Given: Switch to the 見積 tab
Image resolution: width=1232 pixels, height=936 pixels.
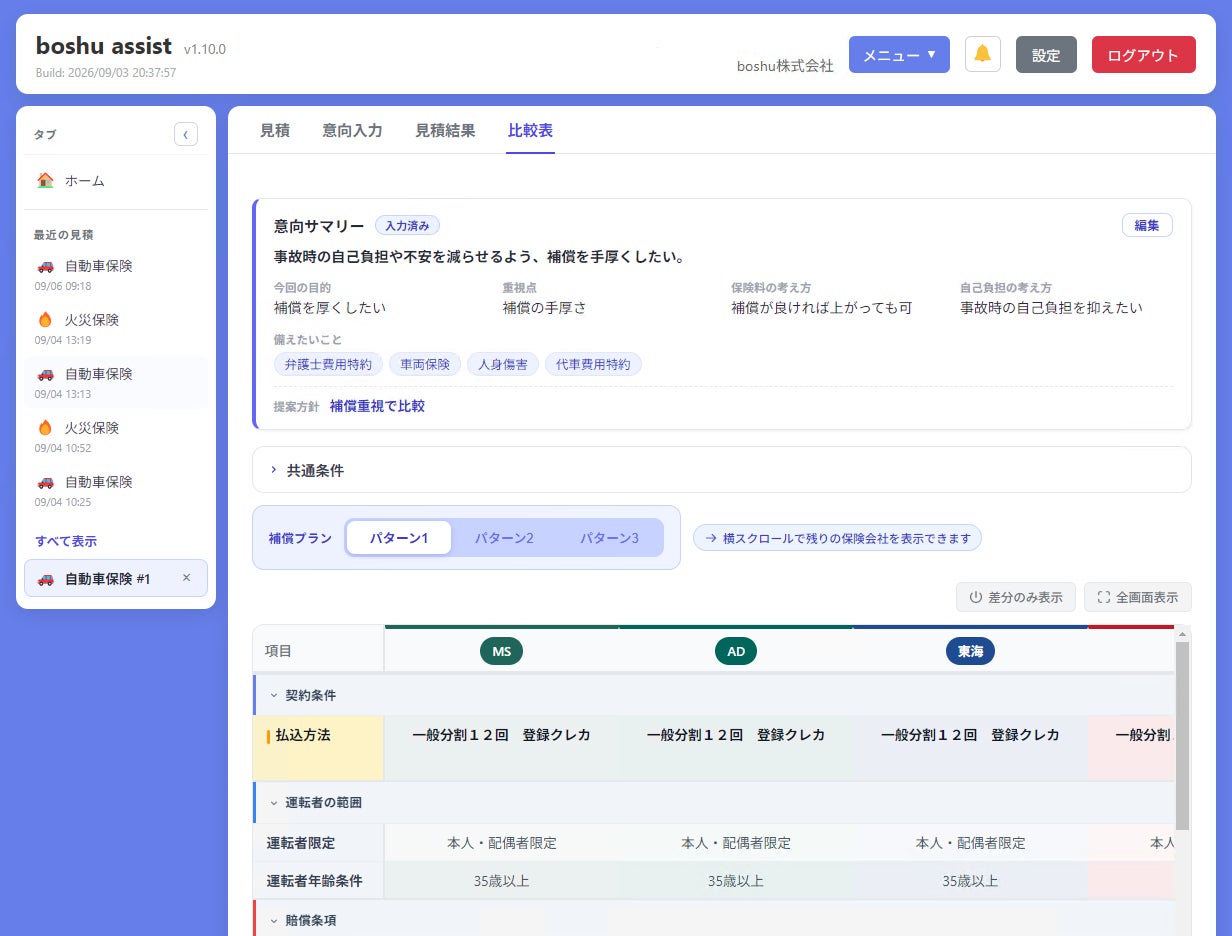Looking at the screenshot, I should click(x=275, y=130).
